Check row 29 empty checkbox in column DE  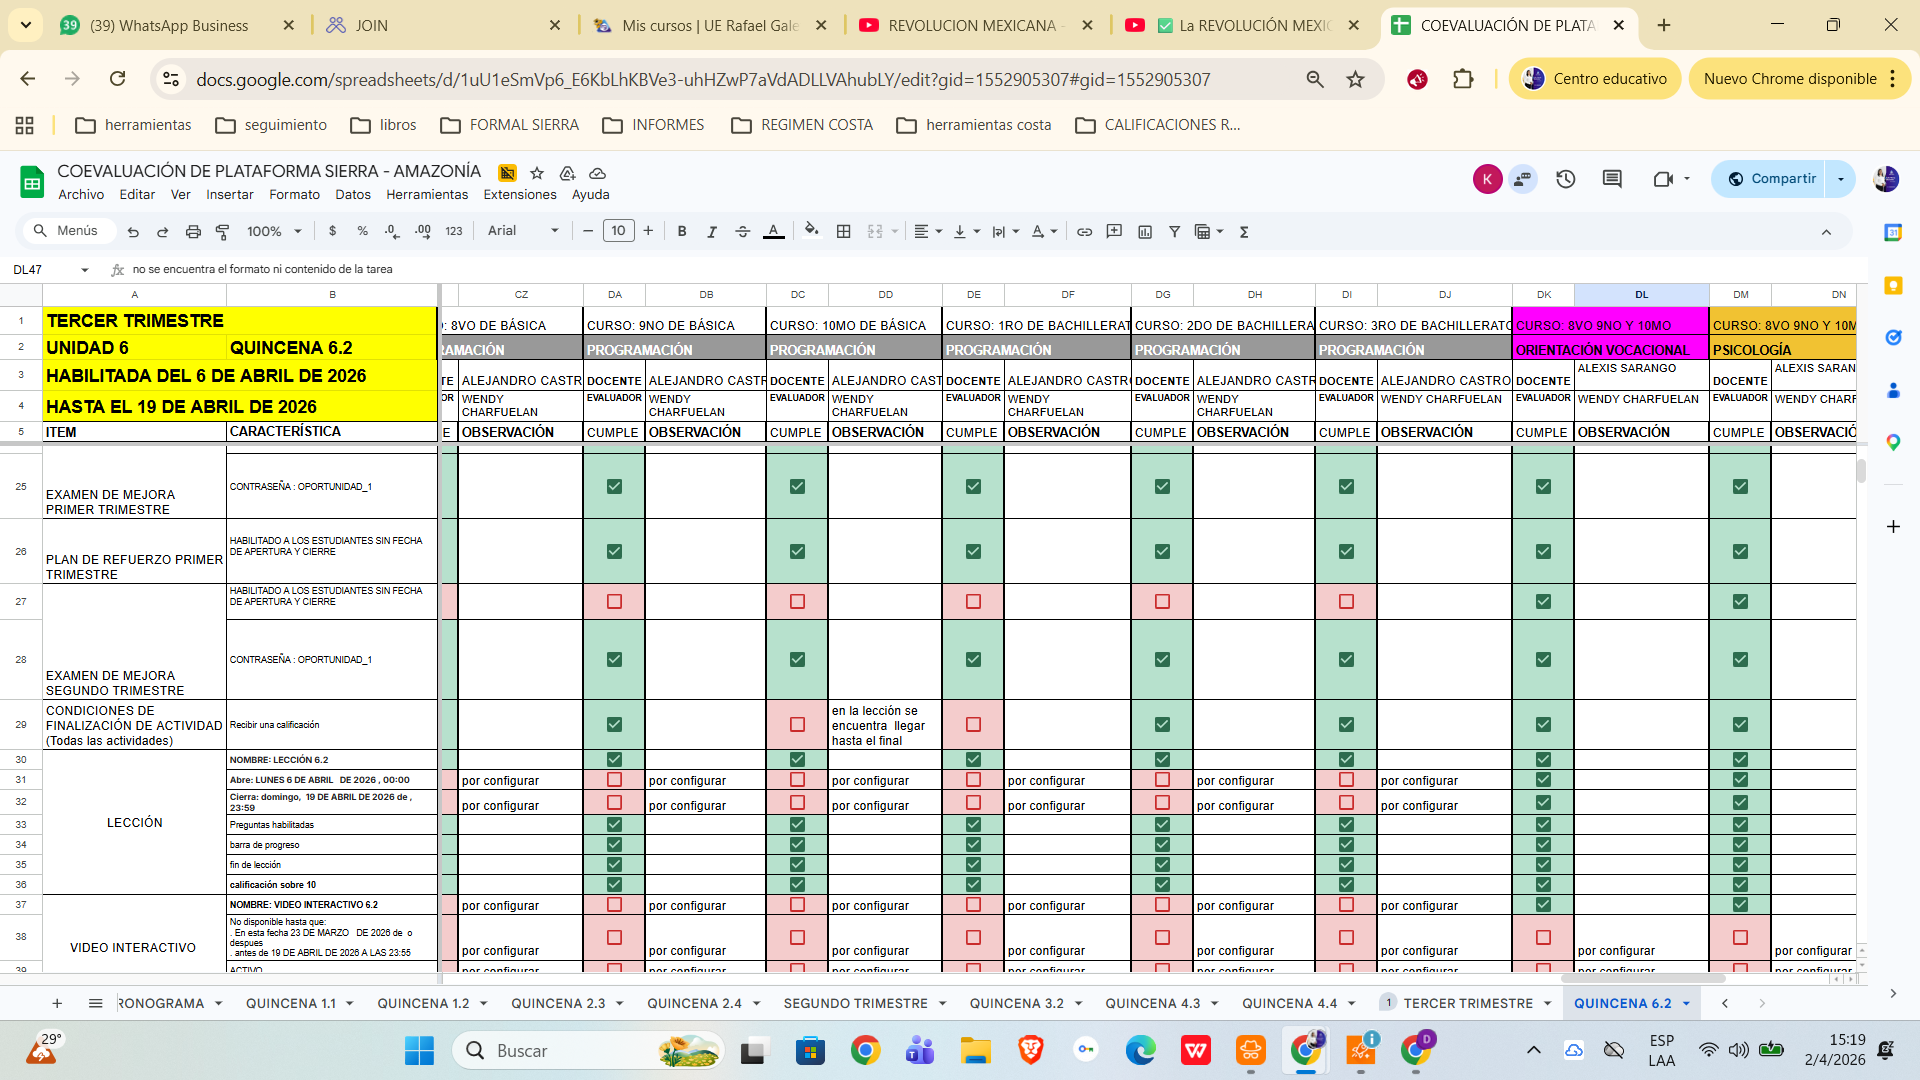tap(973, 724)
